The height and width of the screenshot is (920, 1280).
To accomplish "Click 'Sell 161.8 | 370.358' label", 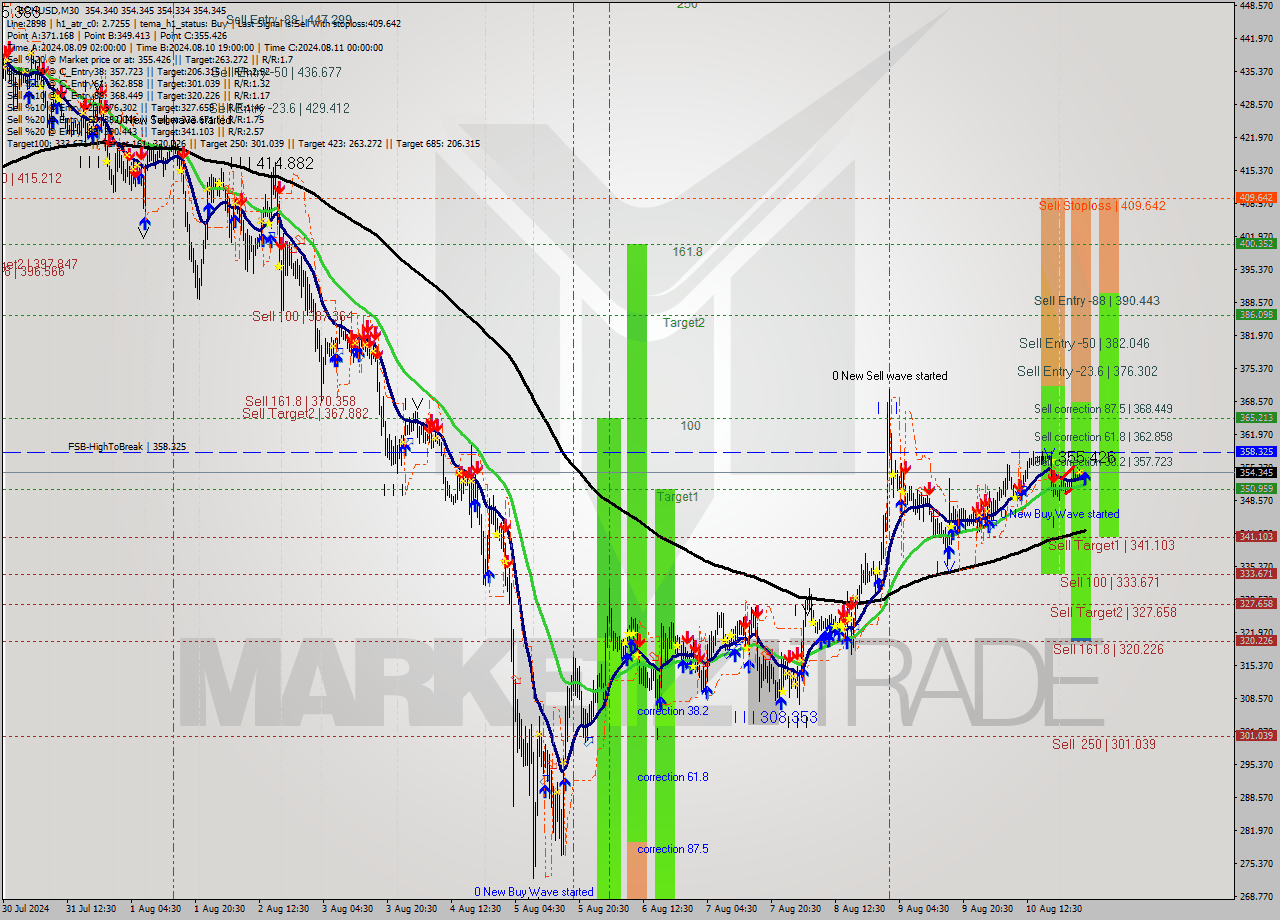I will pos(300,402).
